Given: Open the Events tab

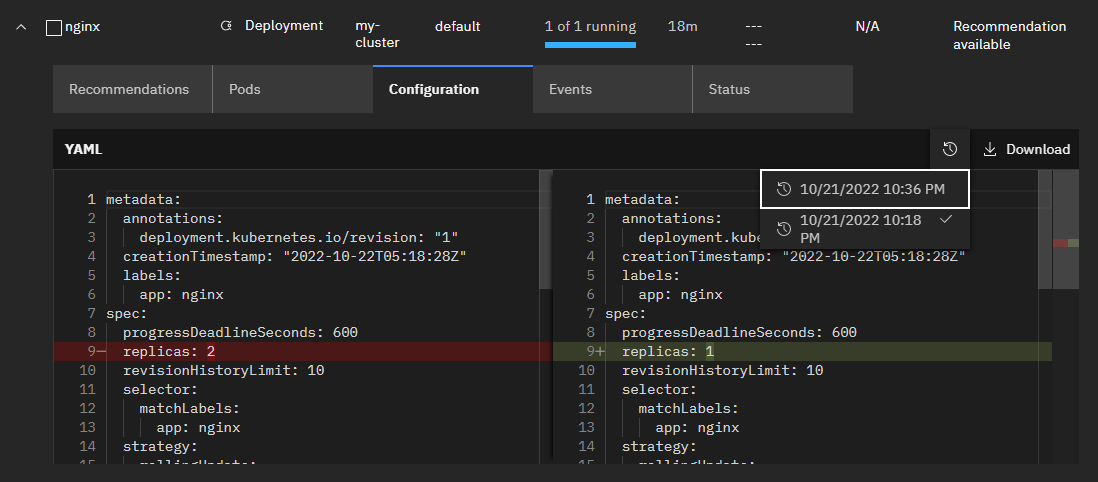Looking at the screenshot, I should coord(570,89).
